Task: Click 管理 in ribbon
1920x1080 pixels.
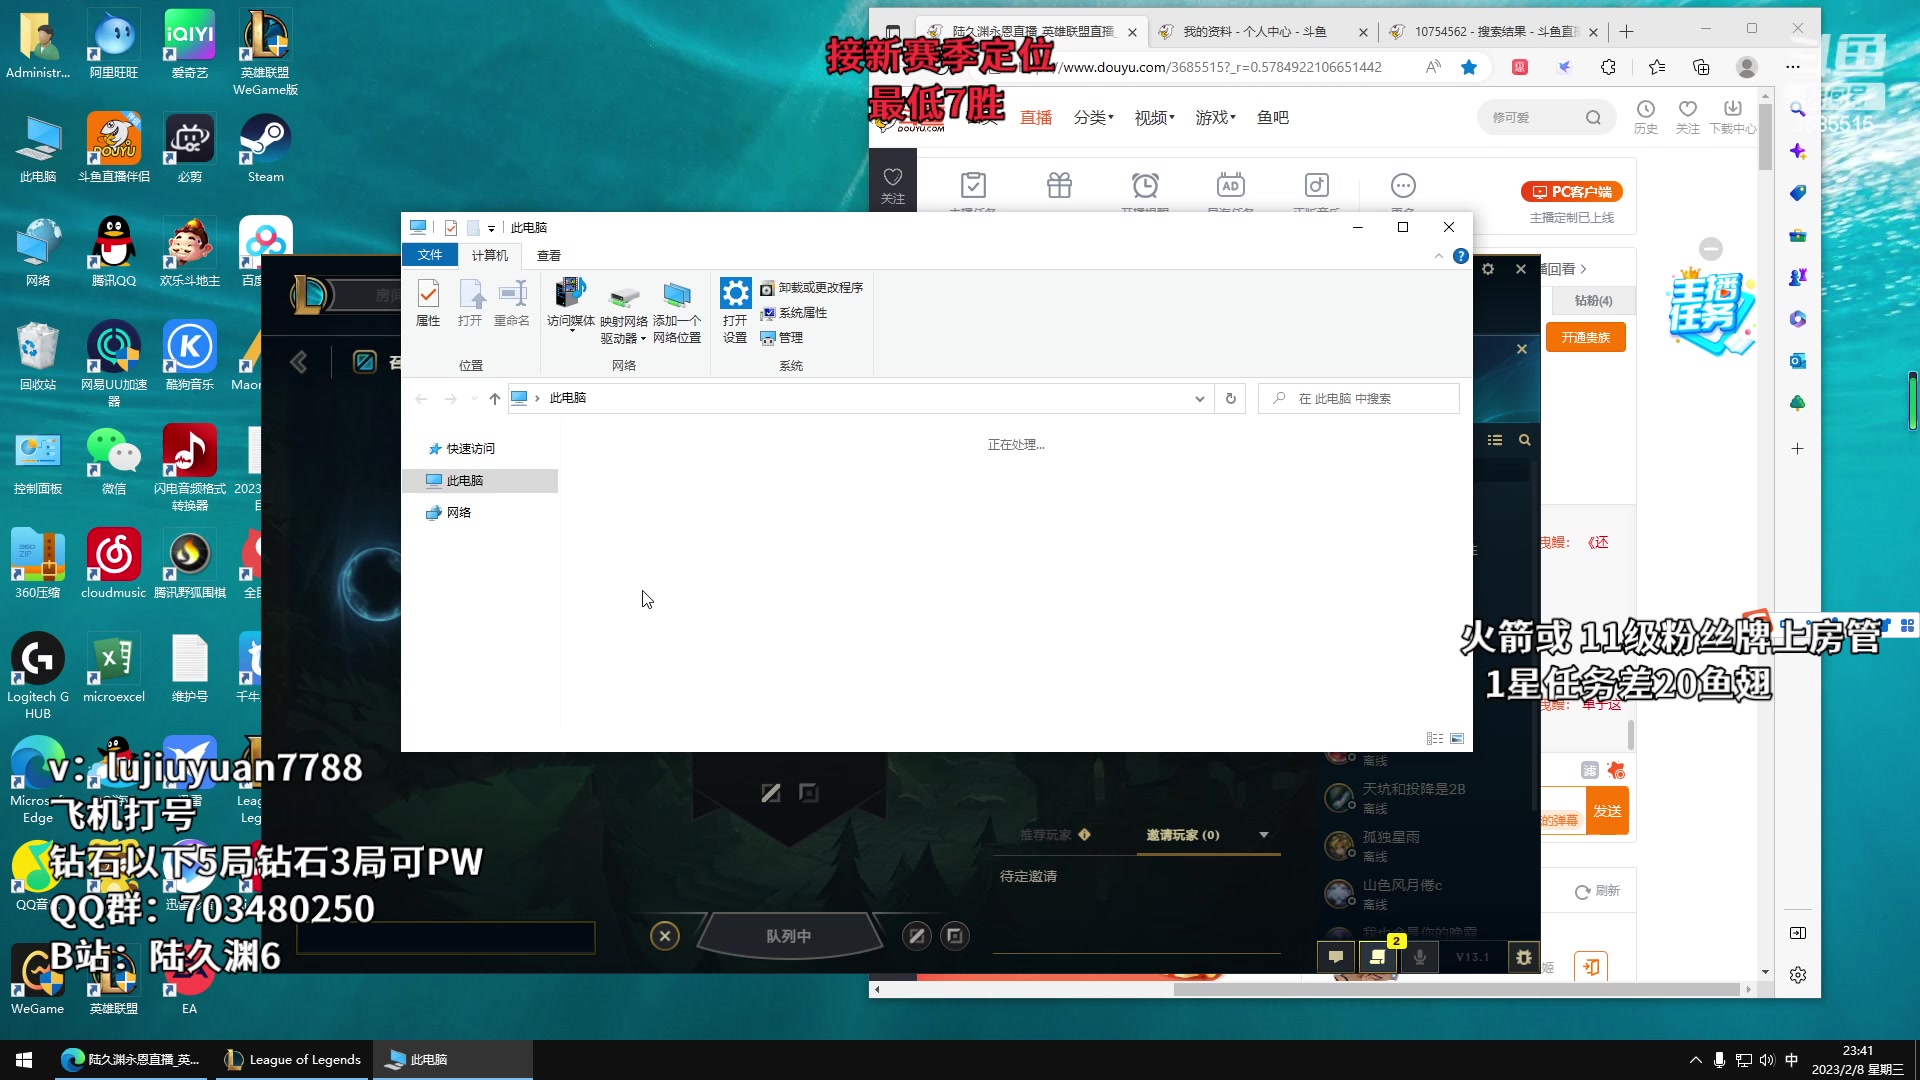Action: click(782, 338)
